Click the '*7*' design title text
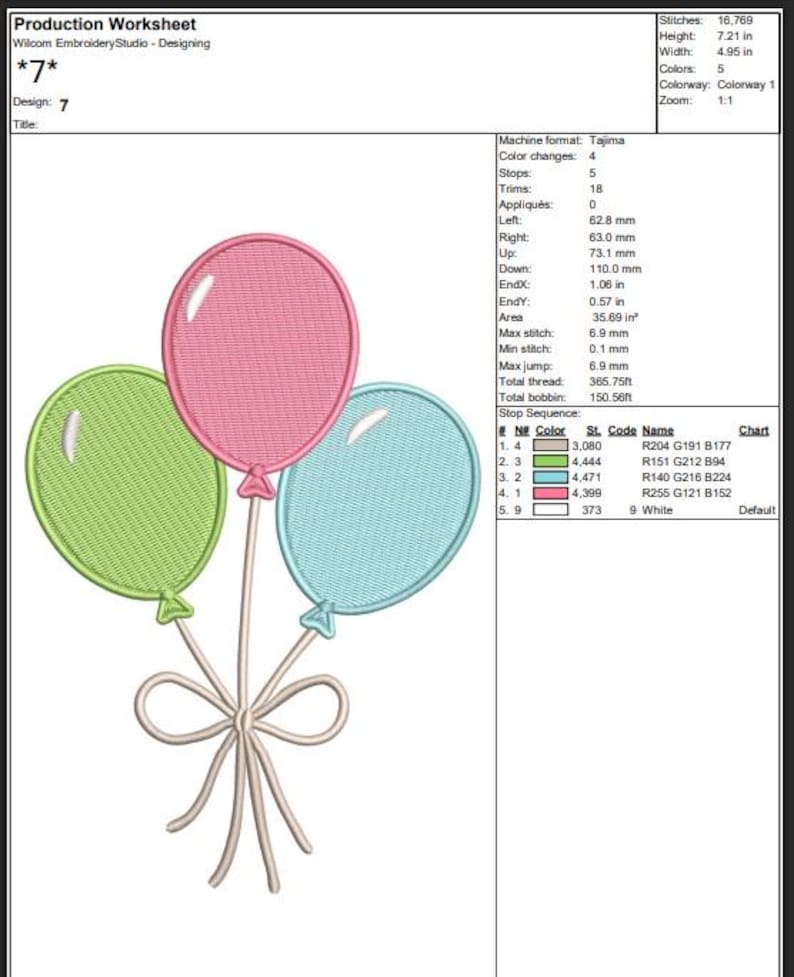This screenshot has width=794, height=977. point(37,71)
